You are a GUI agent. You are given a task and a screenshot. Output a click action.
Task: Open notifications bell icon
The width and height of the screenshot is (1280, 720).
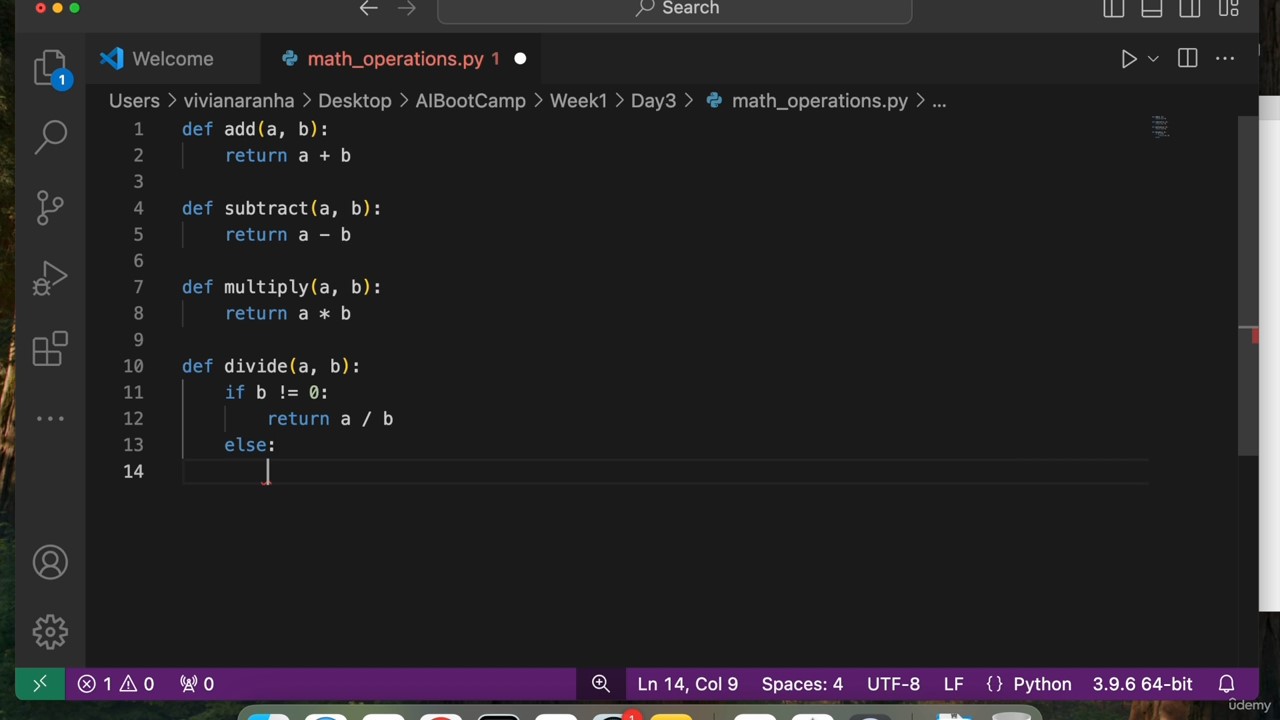[1226, 684]
